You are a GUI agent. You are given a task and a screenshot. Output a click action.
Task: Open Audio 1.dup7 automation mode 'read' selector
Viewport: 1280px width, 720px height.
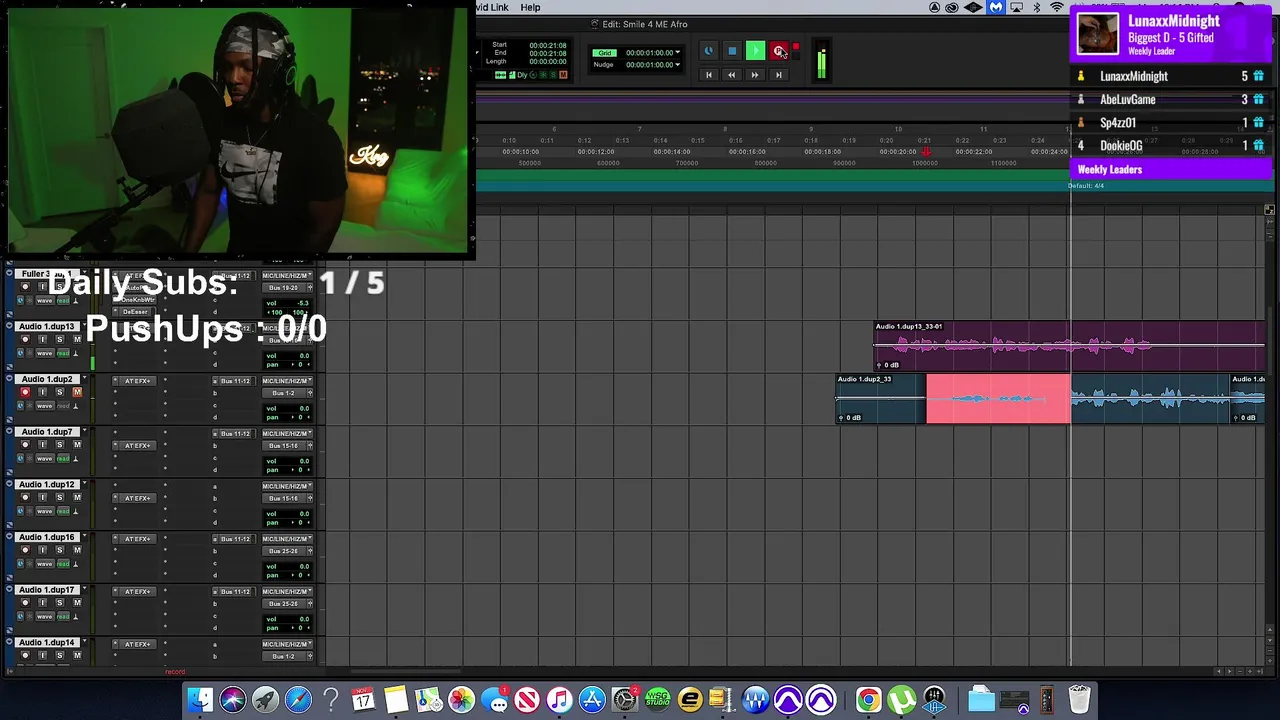tap(63, 459)
